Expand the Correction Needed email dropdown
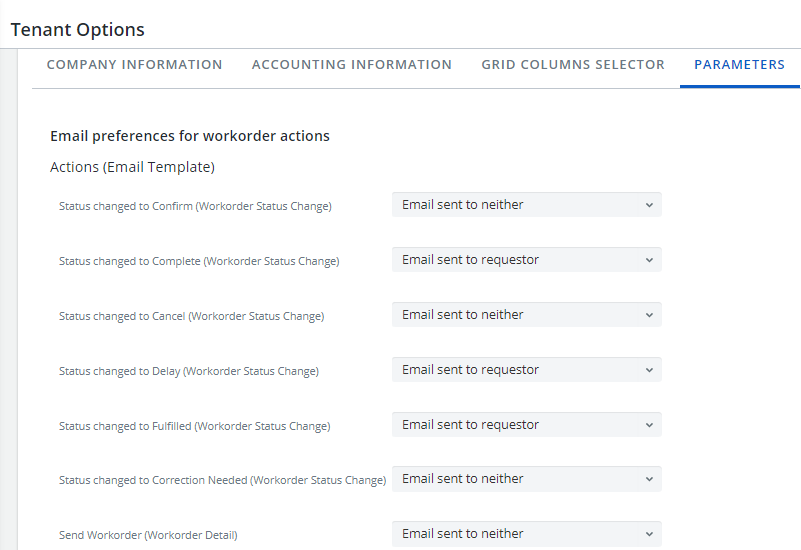The image size is (801, 550). [x=526, y=479]
